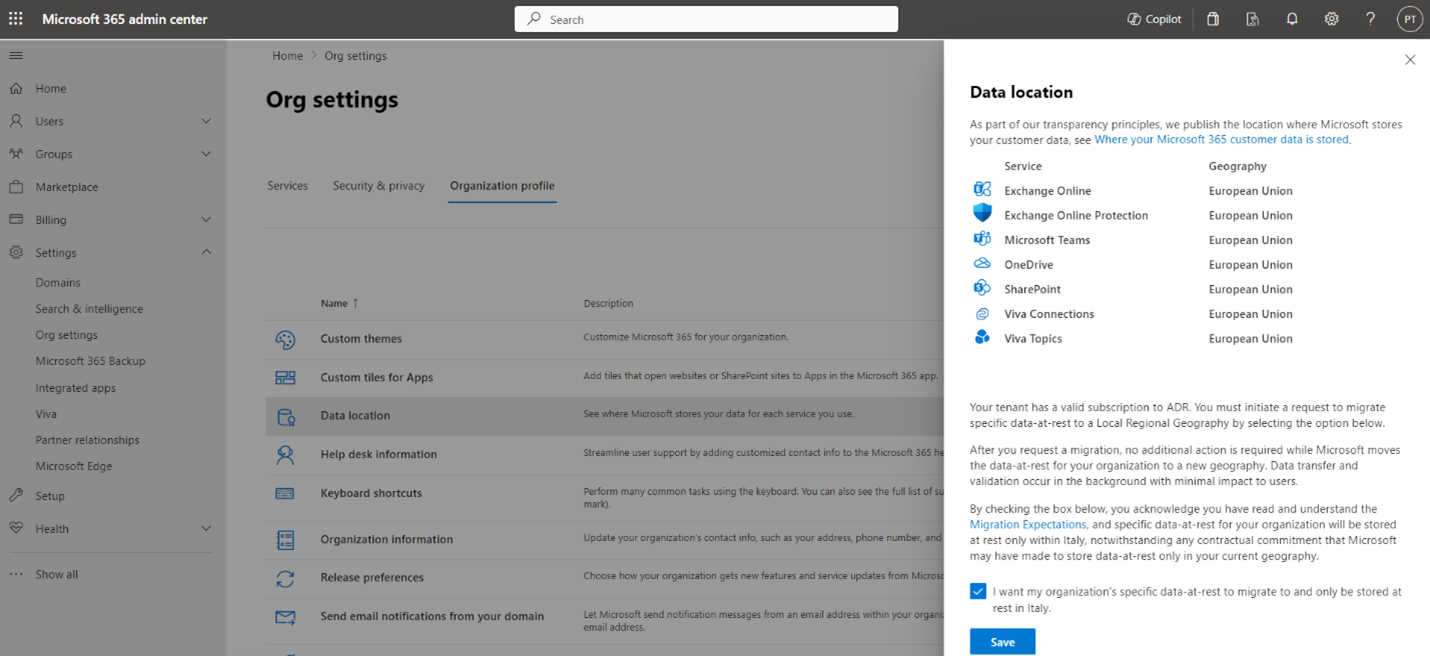Click the Org settings breadcrumb

point(355,56)
